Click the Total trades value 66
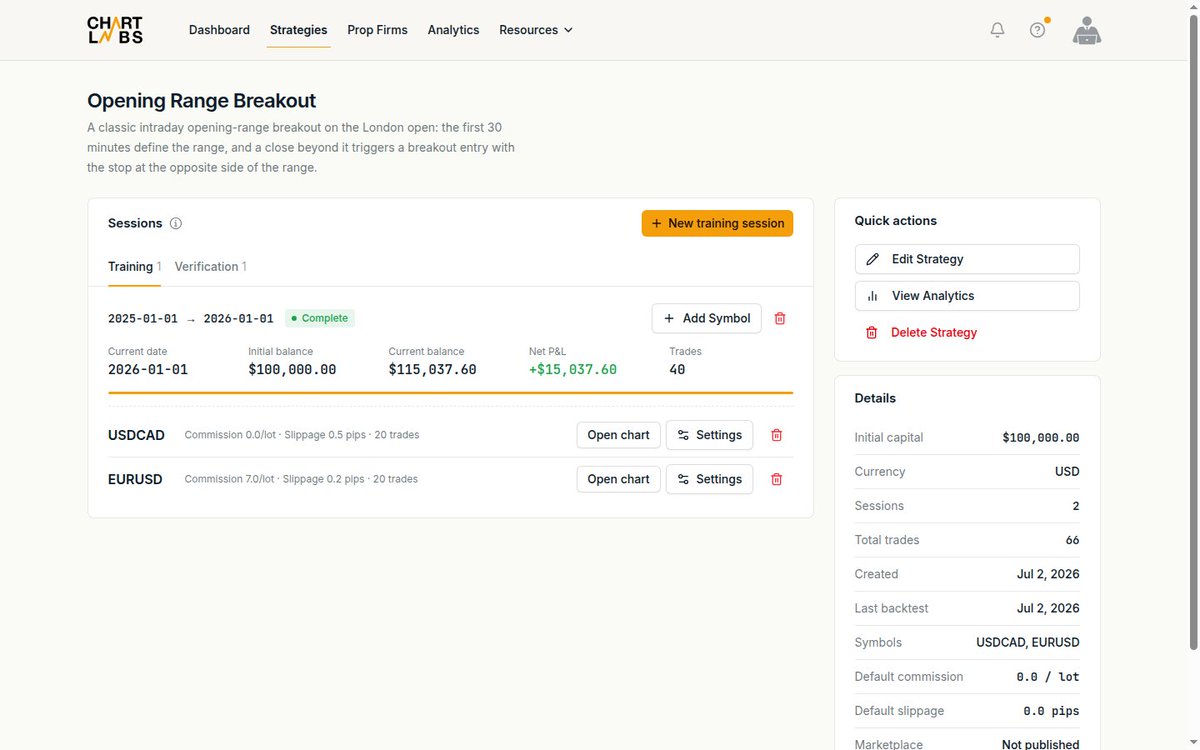This screenshot has height=750, width=1200. (x=1072, y=540)
